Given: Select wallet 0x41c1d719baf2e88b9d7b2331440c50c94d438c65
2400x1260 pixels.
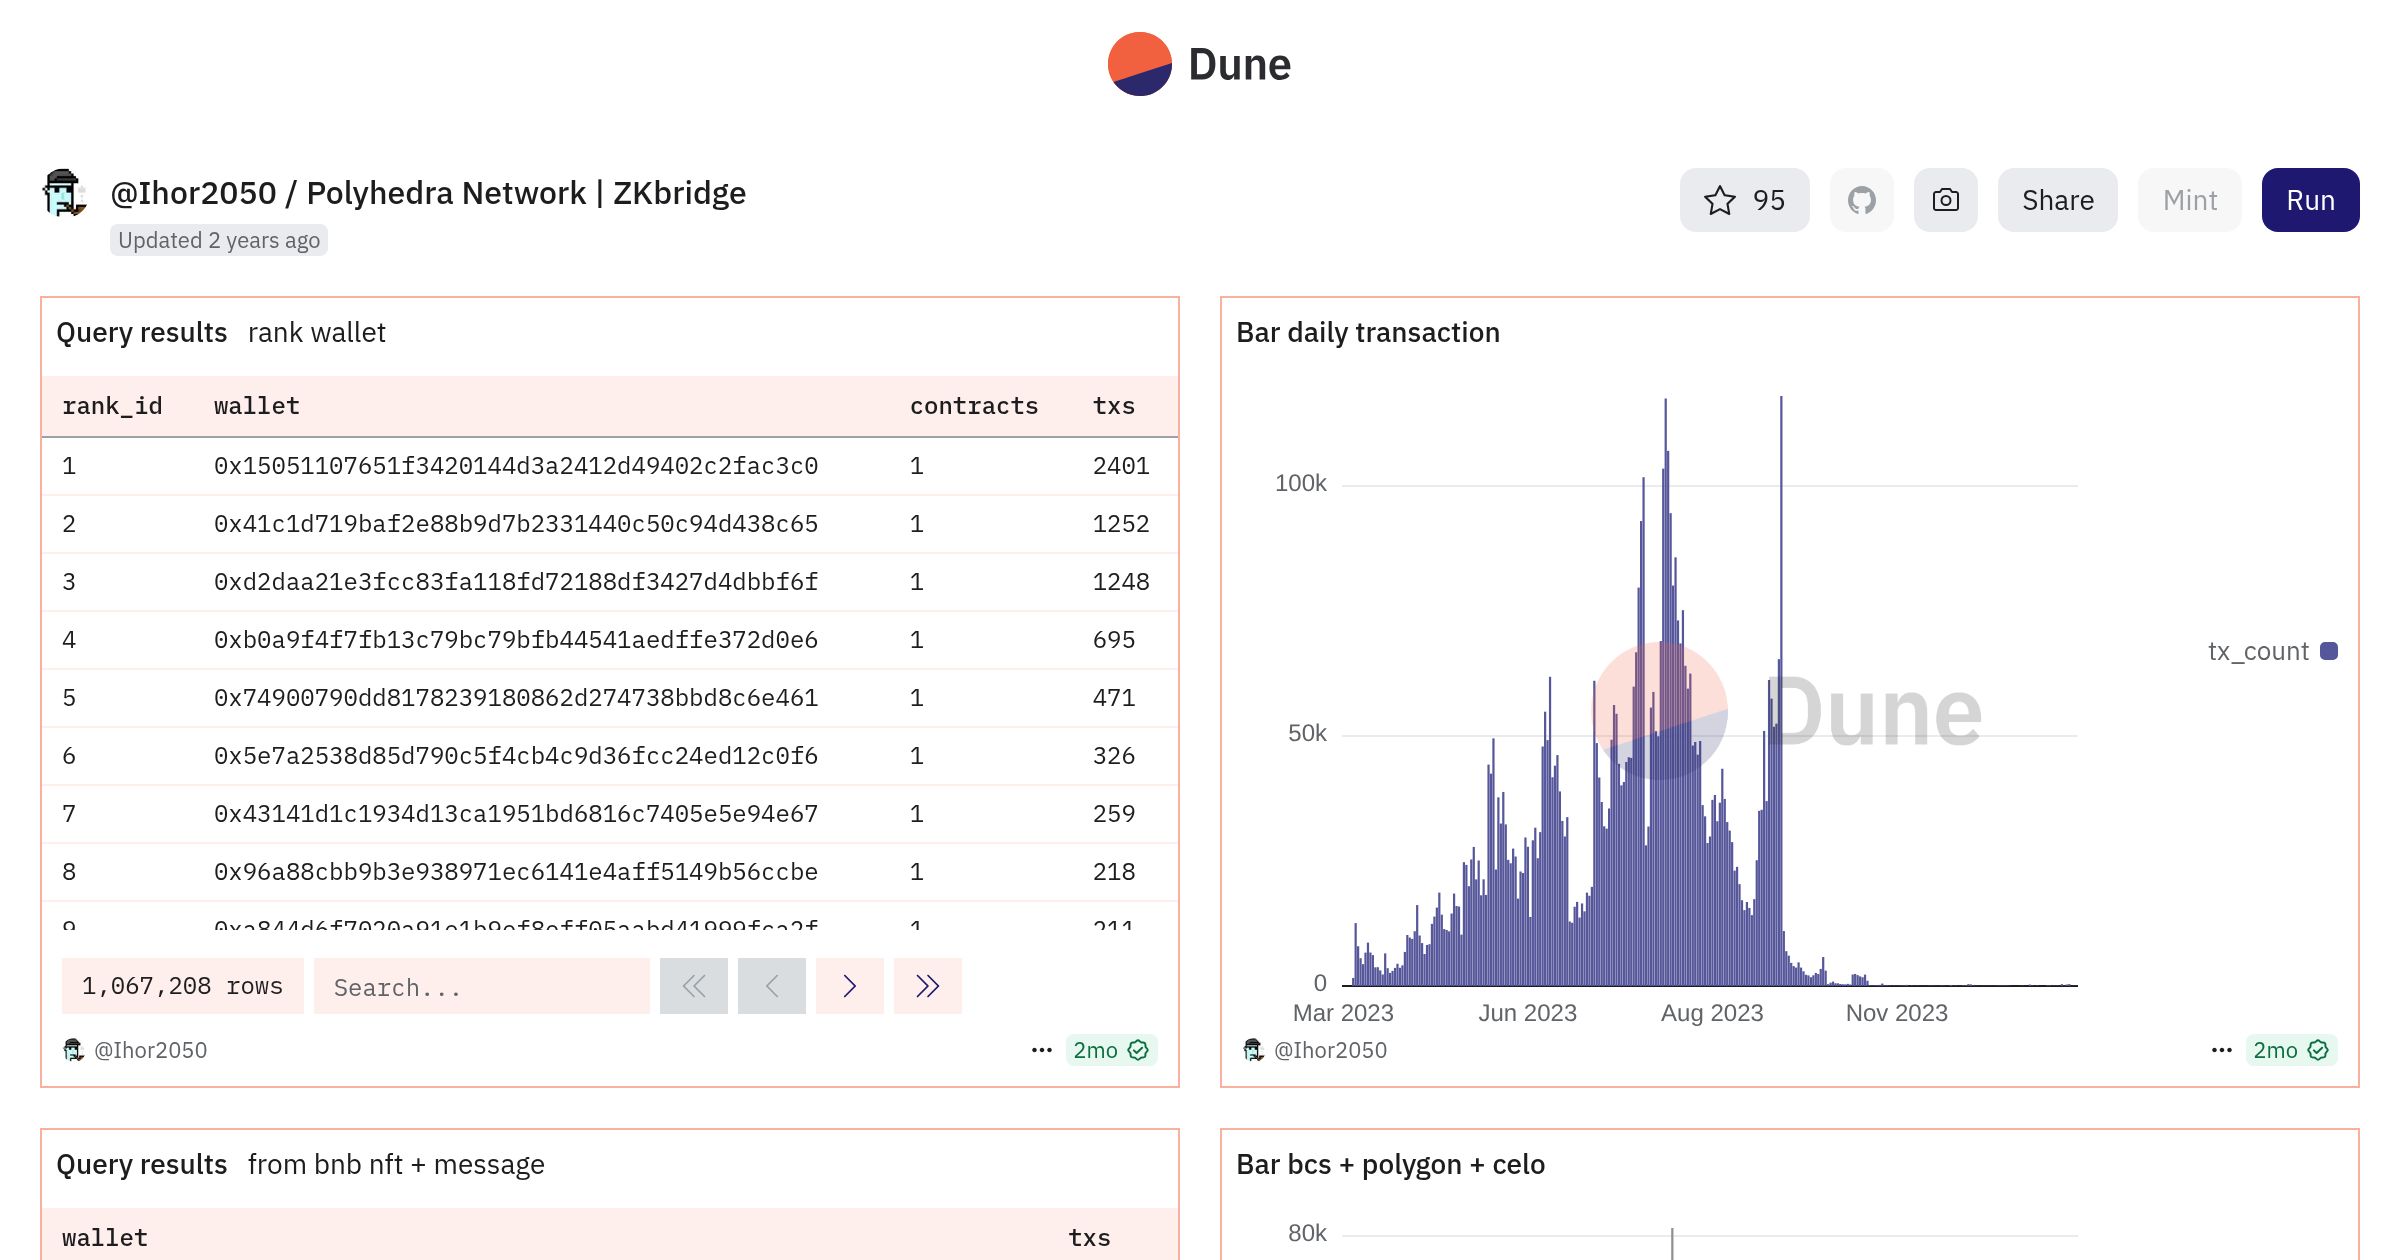Looking at the screenshot, I should [x=516, y=524].
